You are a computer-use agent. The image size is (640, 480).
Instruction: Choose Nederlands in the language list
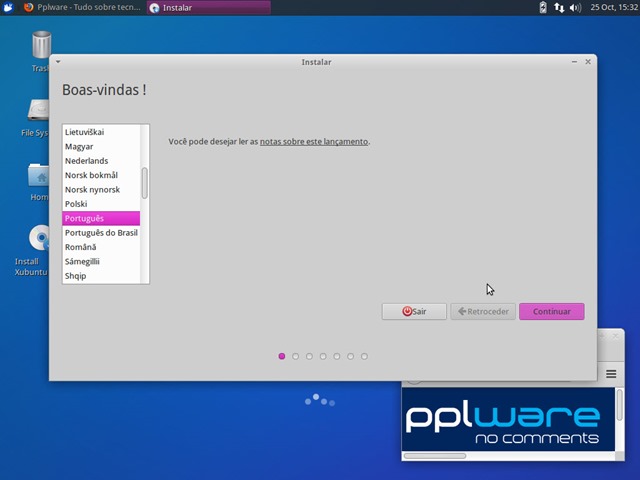tap(101, 161)
